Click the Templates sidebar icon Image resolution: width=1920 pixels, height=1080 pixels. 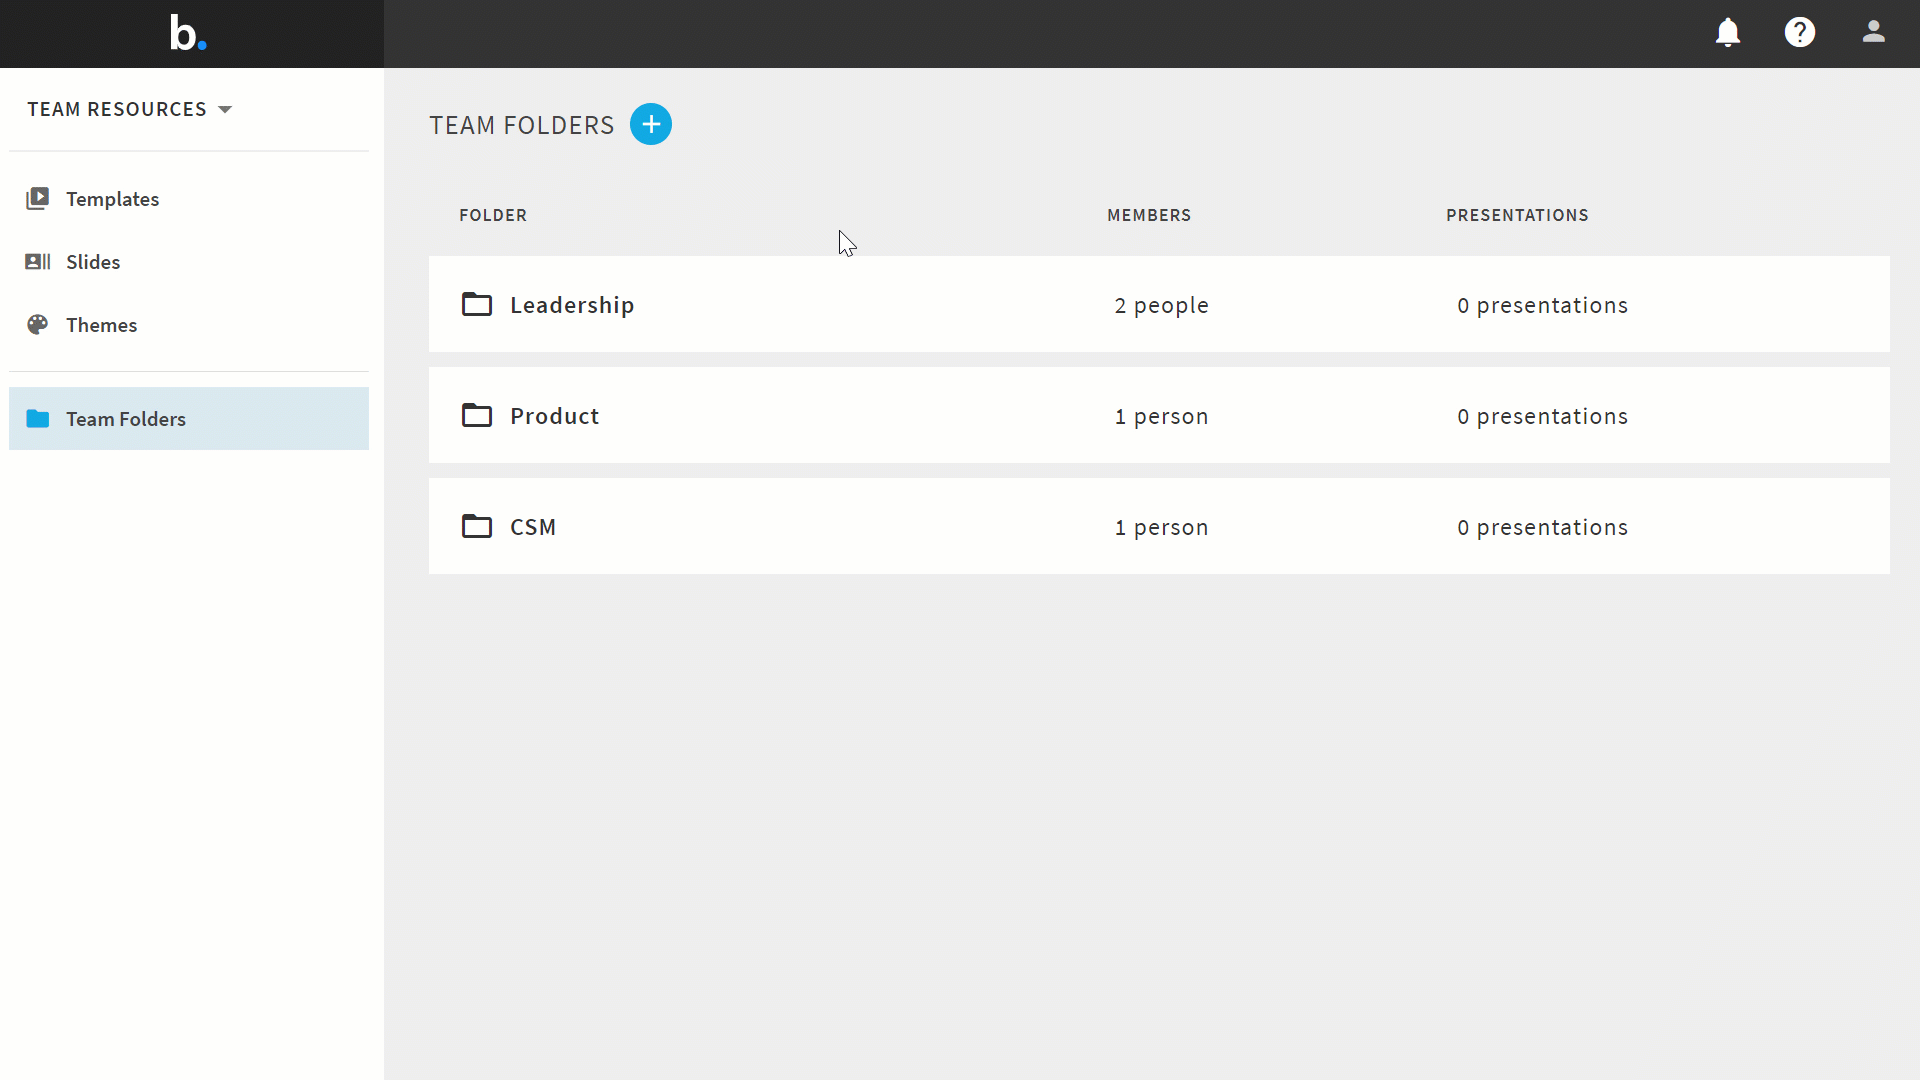point(37,198)
